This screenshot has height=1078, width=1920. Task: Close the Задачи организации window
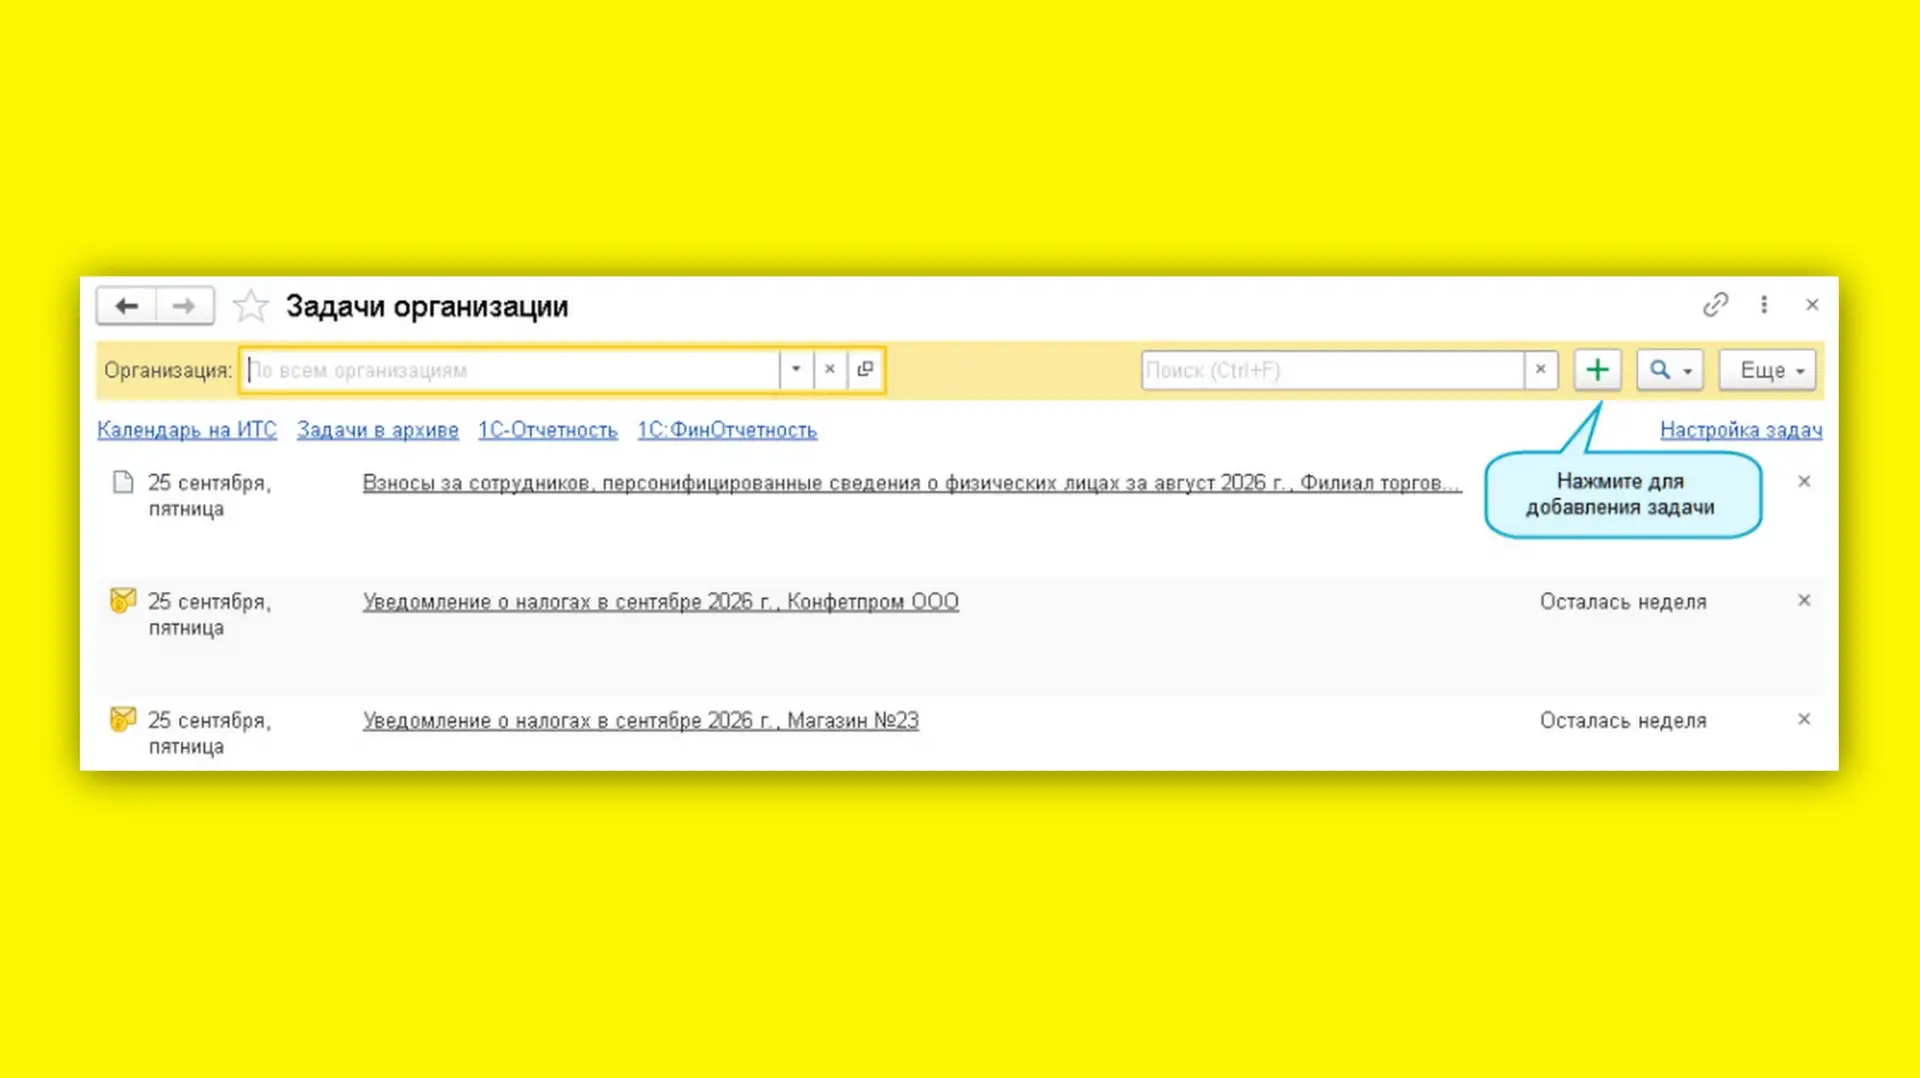[1812, 305]
